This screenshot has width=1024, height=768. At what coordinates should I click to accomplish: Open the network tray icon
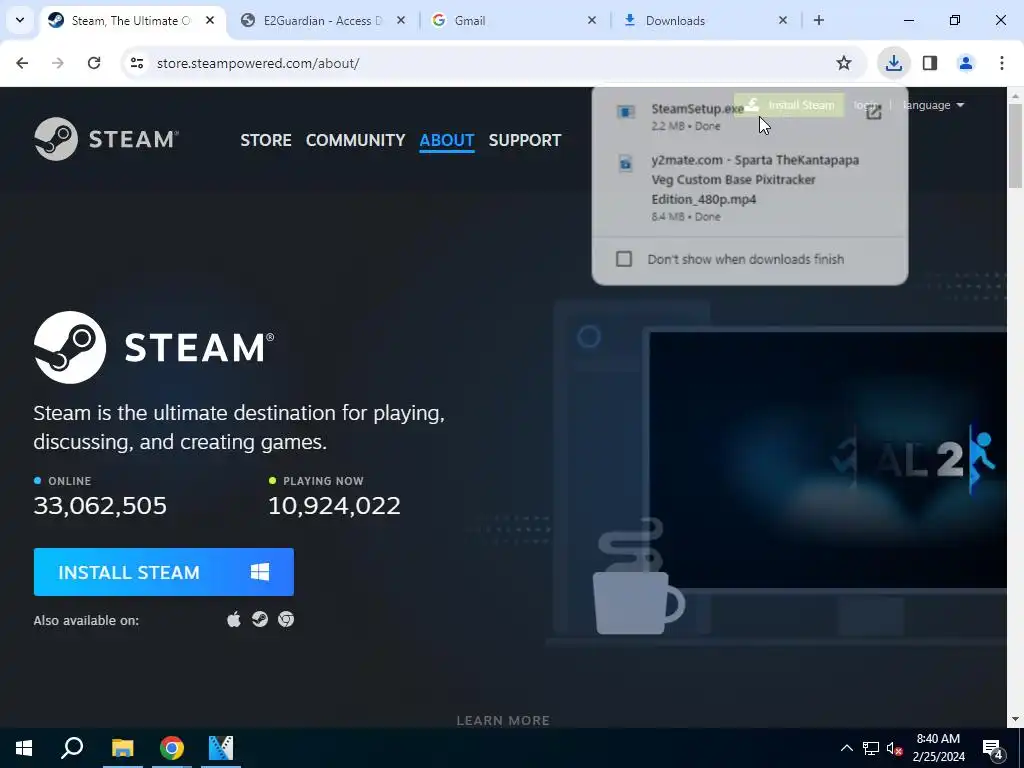coord(871,748)
